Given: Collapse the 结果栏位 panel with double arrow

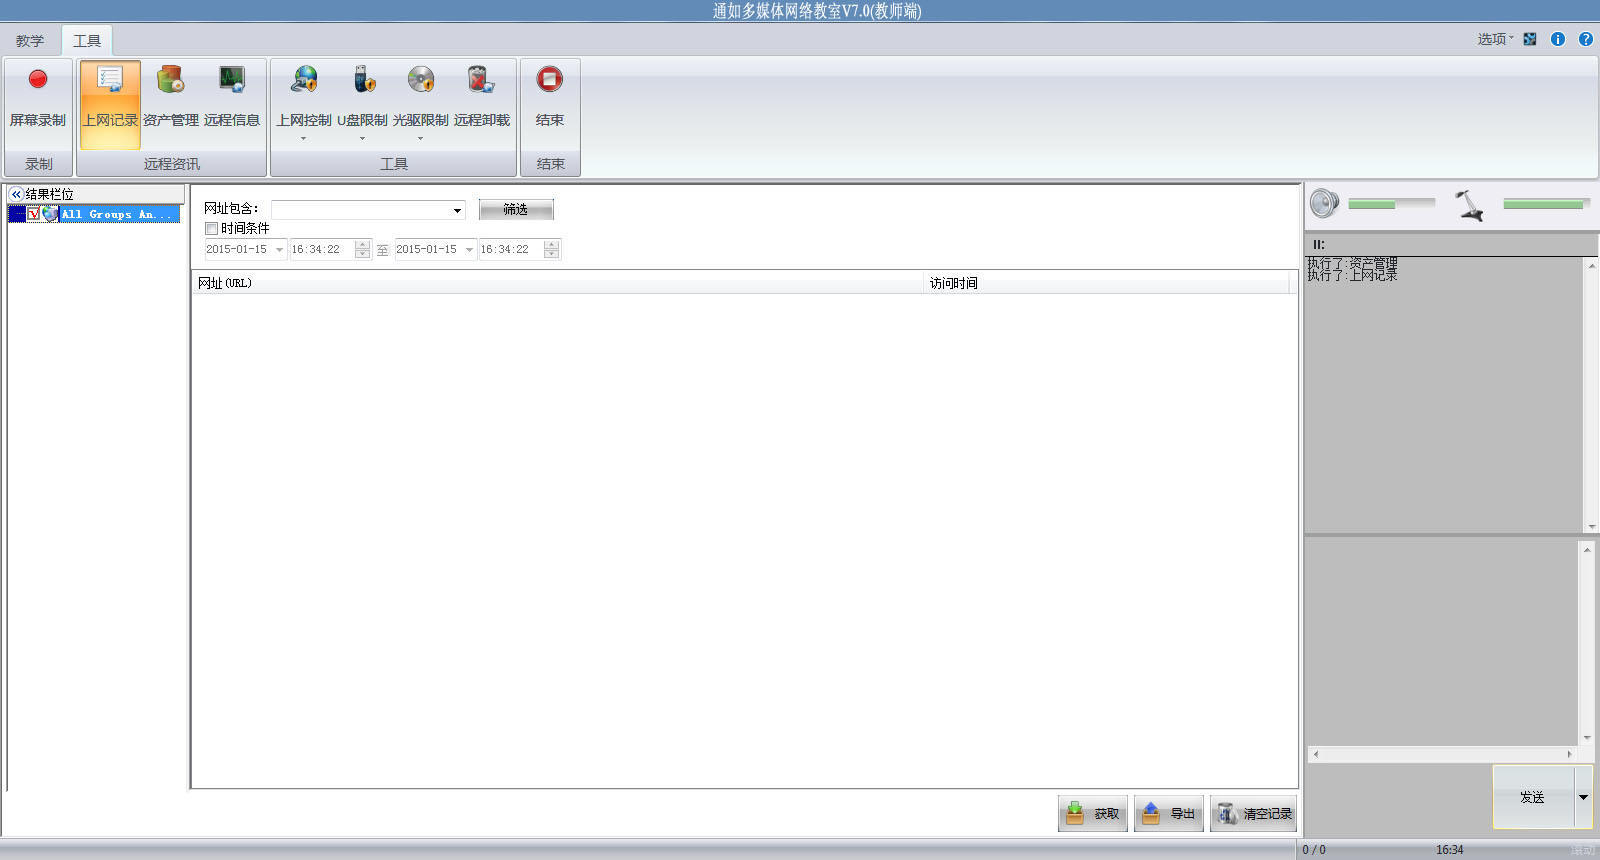Looking at the screenshot, I should pyautogui.click(x=16, y=194).
